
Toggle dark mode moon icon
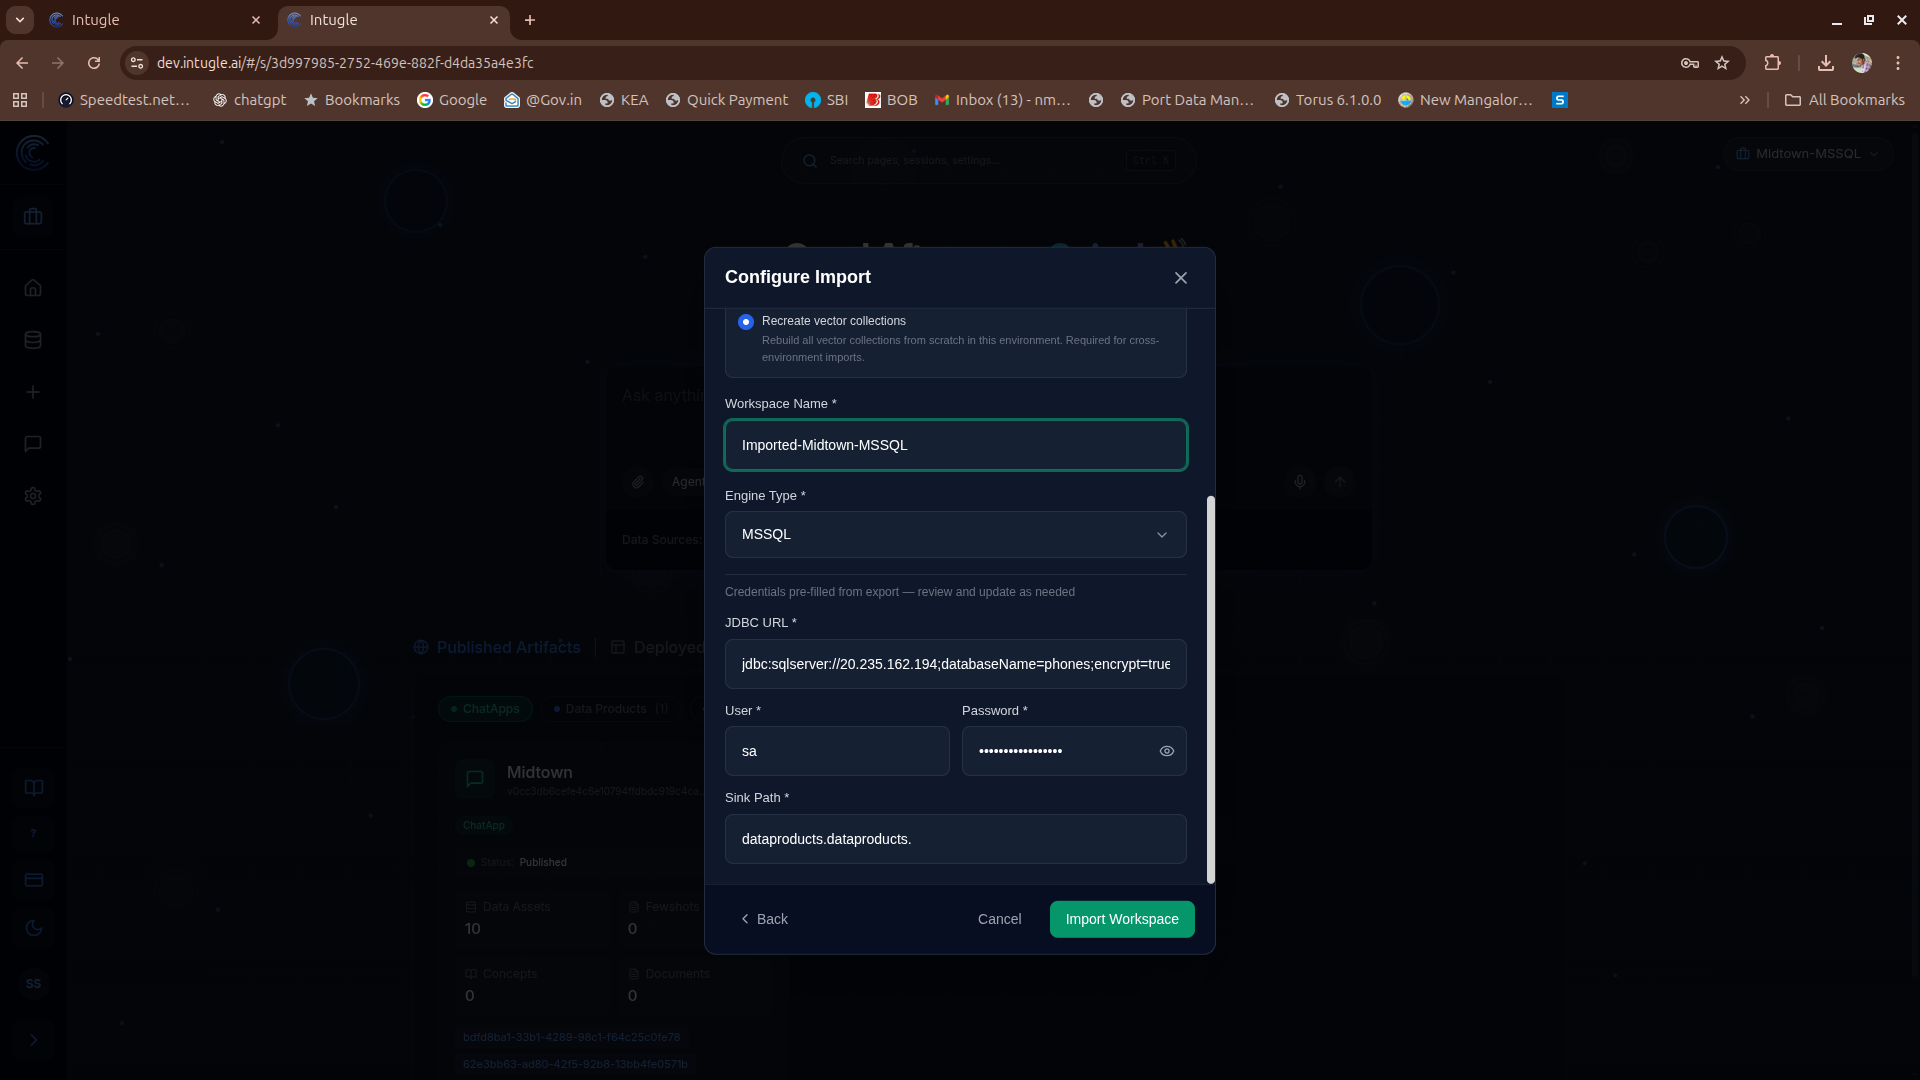[34, 928]
